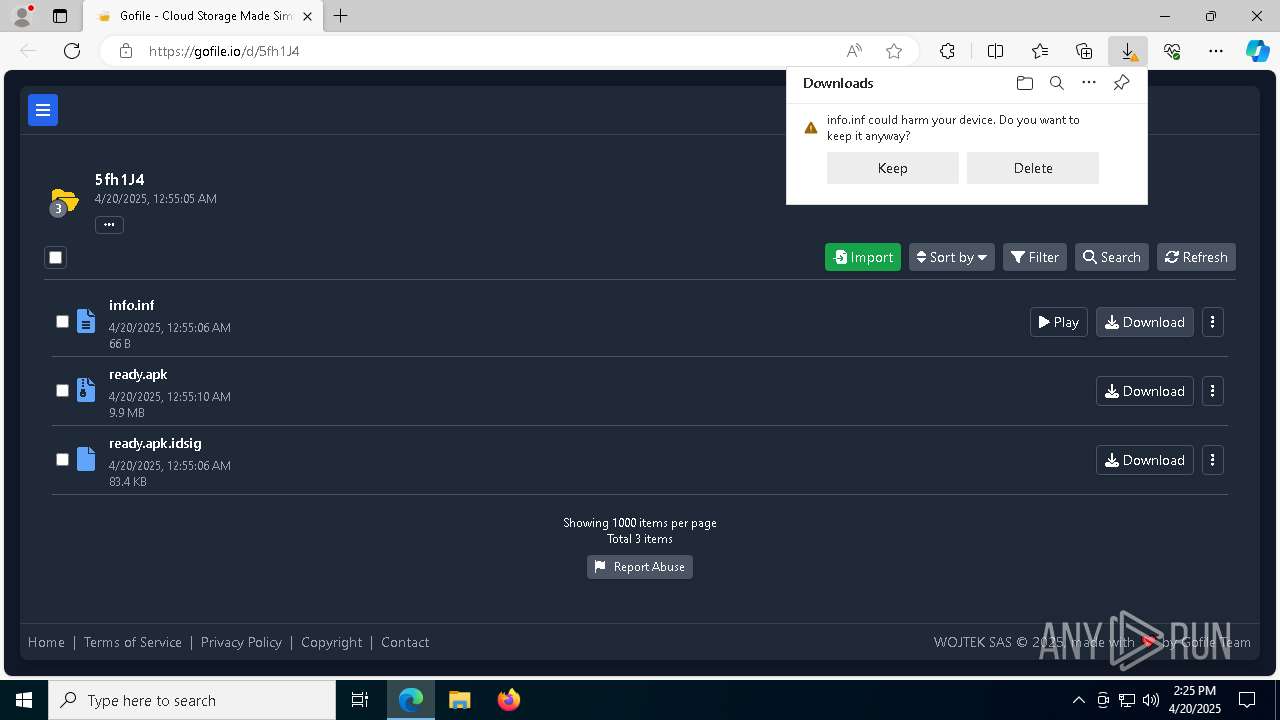Open Browser essentials icon
Viewport: 1280px width, 720px height.
point(1172,51)
